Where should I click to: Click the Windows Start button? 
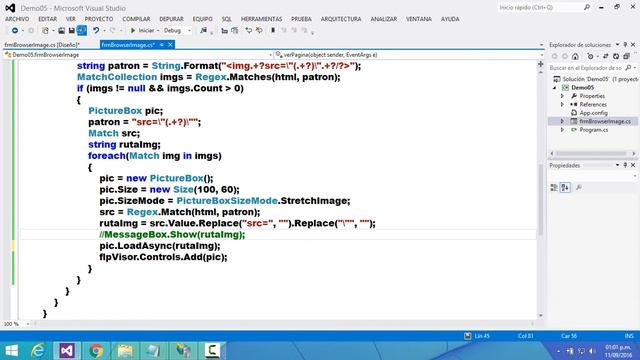click(x=11, y=351)
